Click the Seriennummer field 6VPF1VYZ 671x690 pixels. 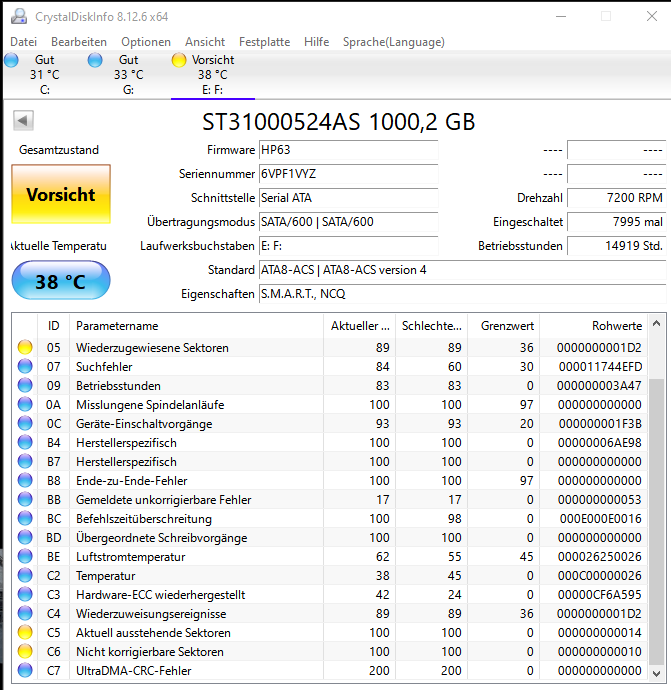tap(348, 174)
